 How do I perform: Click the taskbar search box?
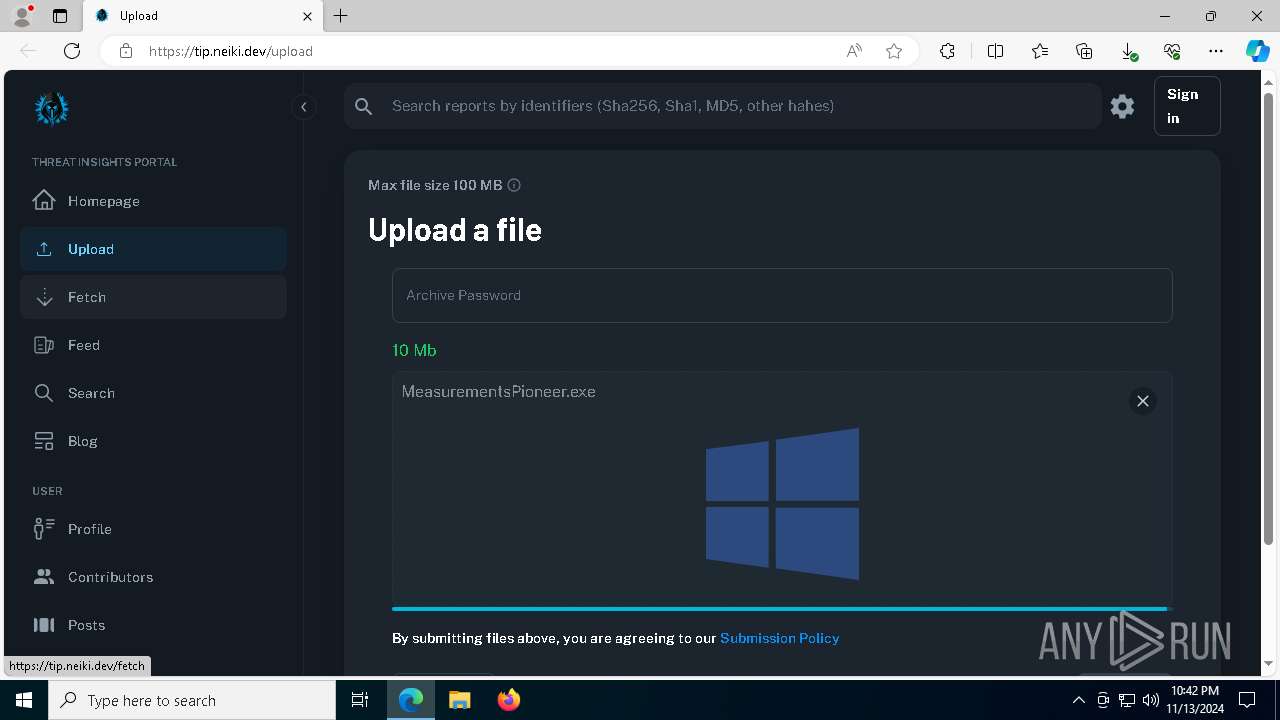(x=192, y=700)
